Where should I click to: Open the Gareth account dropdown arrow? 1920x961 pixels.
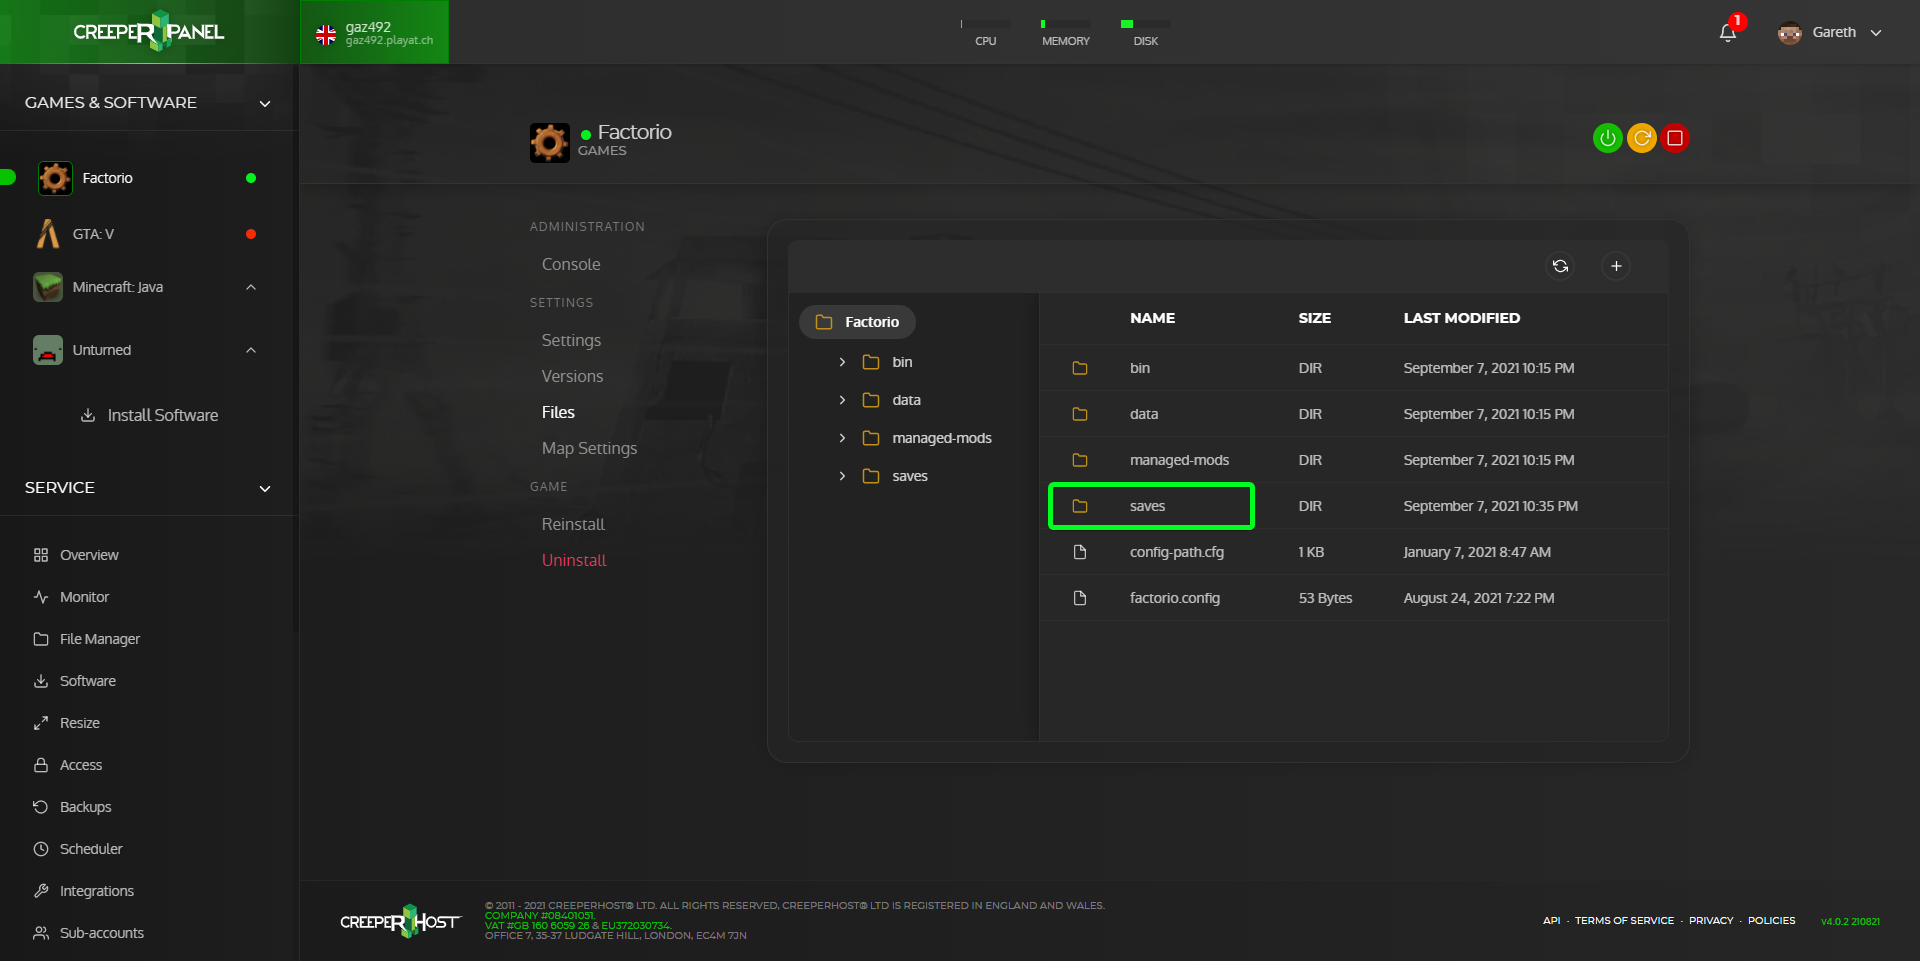point(1876,33)
